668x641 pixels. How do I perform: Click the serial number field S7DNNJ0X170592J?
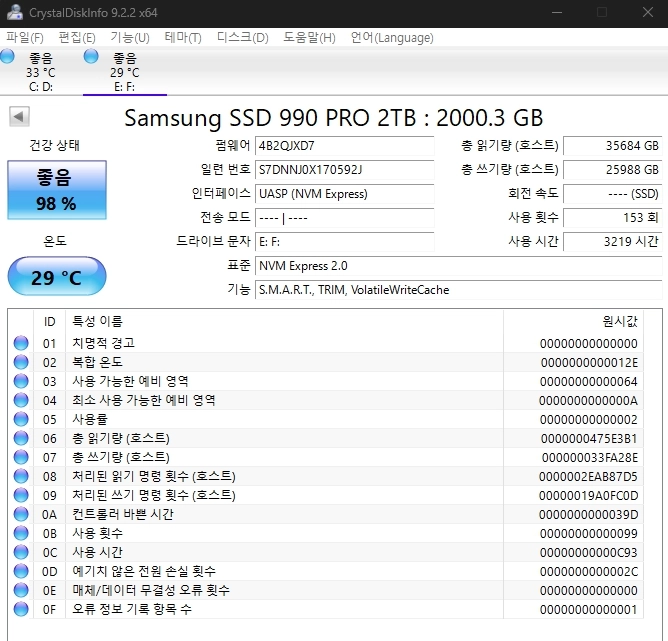[344, 170]
